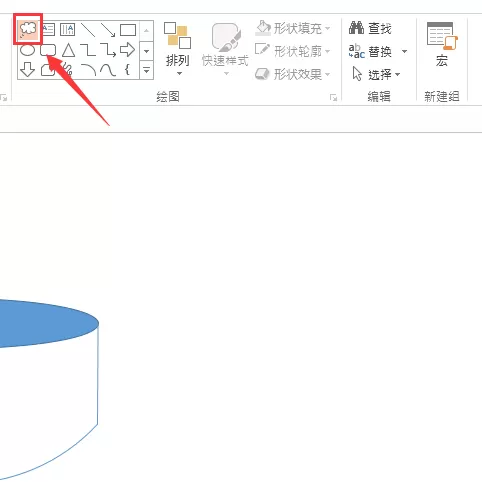Click the 形状轮廓 pencil icon
The height and width of the screenshot is (482, 482).
coord(262,50)
